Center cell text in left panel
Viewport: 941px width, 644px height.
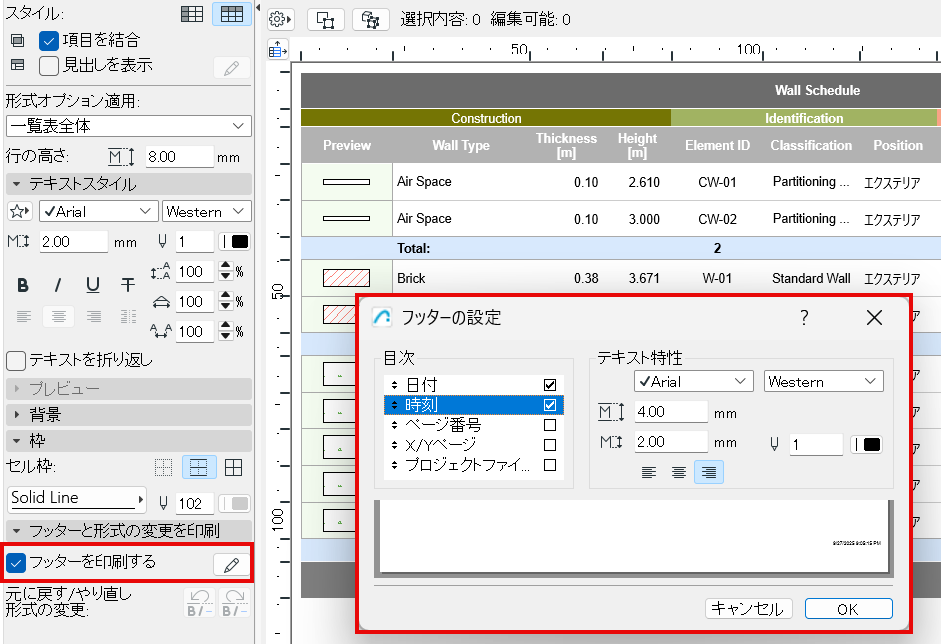tap(58, 316)
